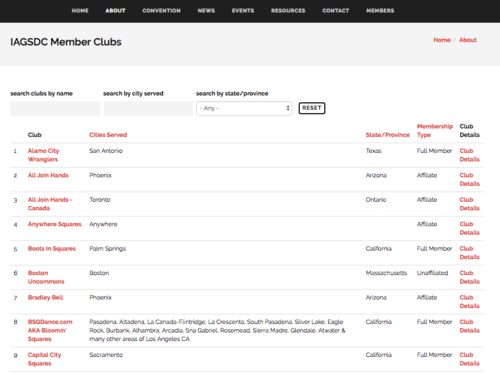
Task: View Club Details for Alamo City Wranglers
Action: (469, 155)
